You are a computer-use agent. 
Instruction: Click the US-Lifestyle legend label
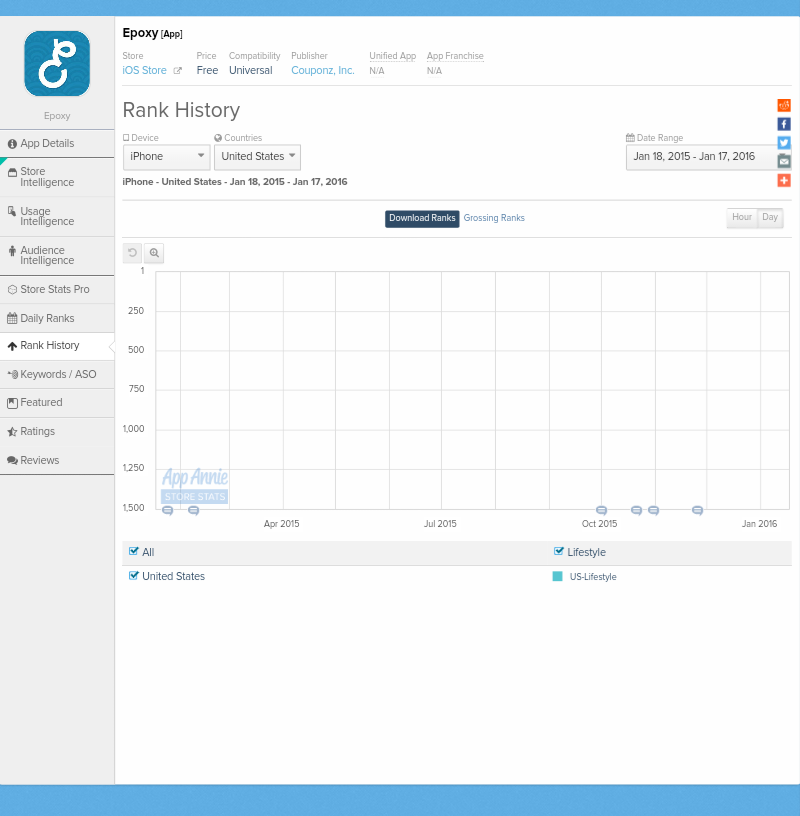(593, 577)
